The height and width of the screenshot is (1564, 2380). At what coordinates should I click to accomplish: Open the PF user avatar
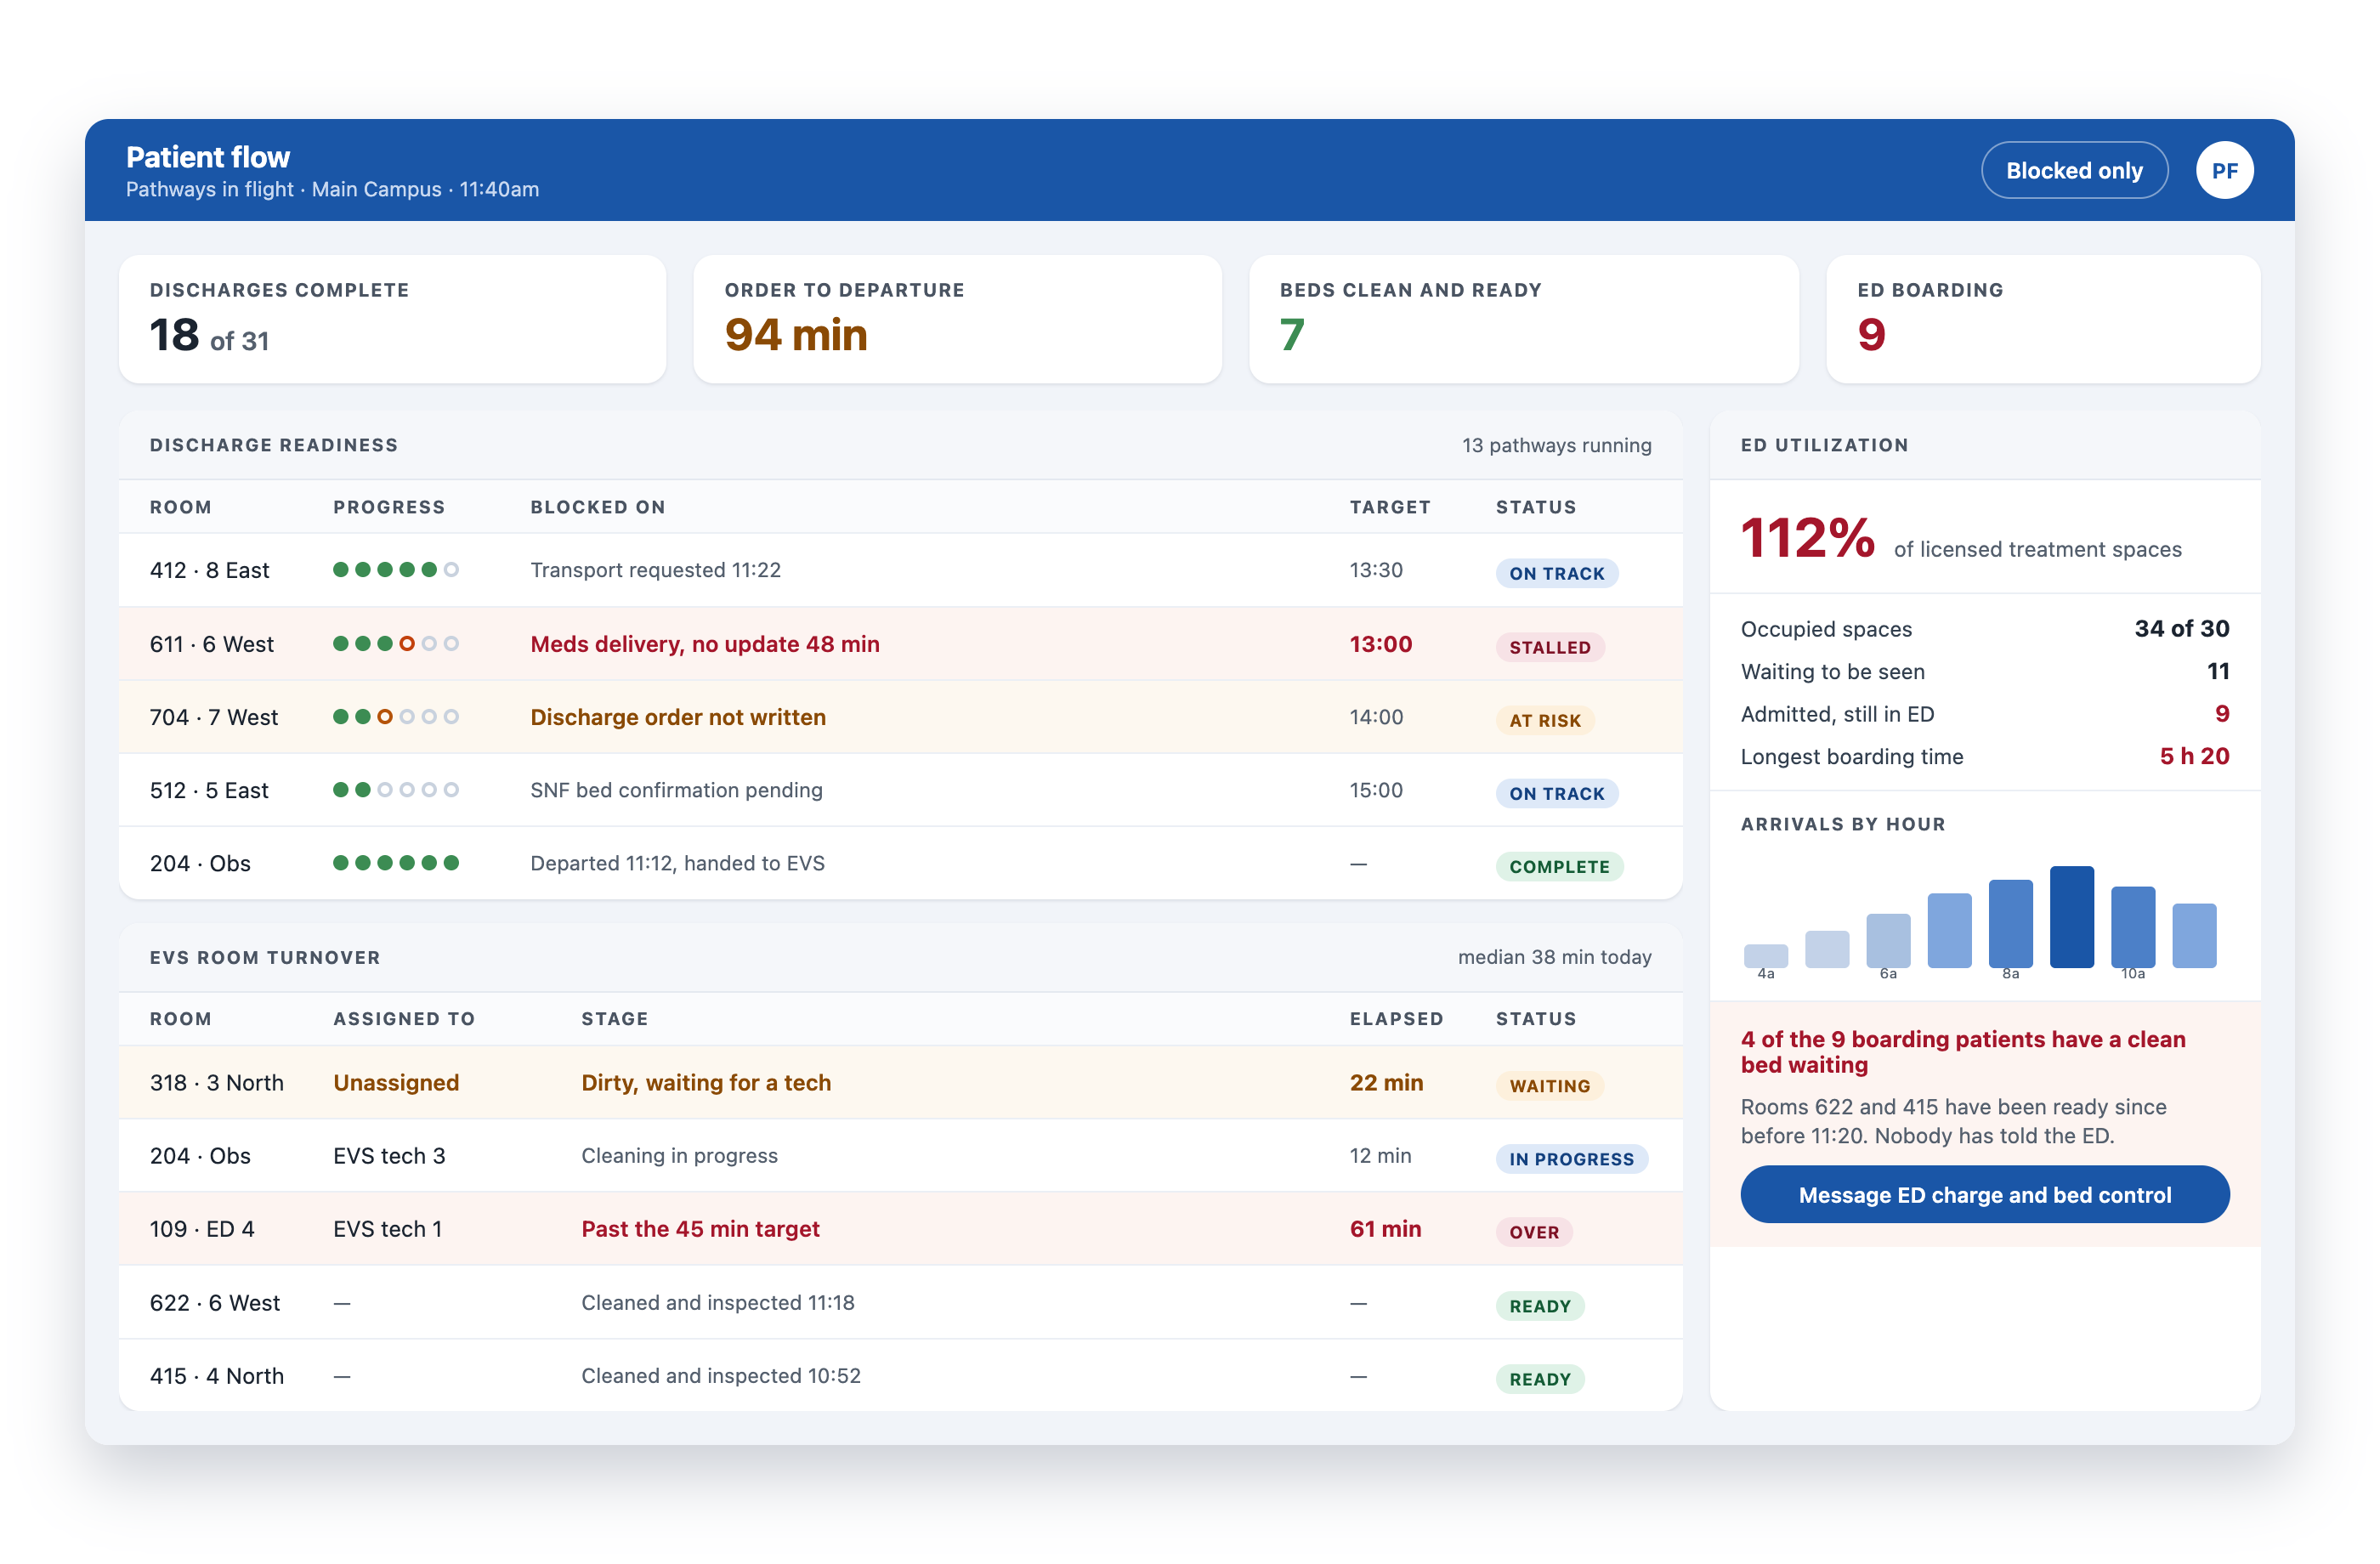[2224, 170]
